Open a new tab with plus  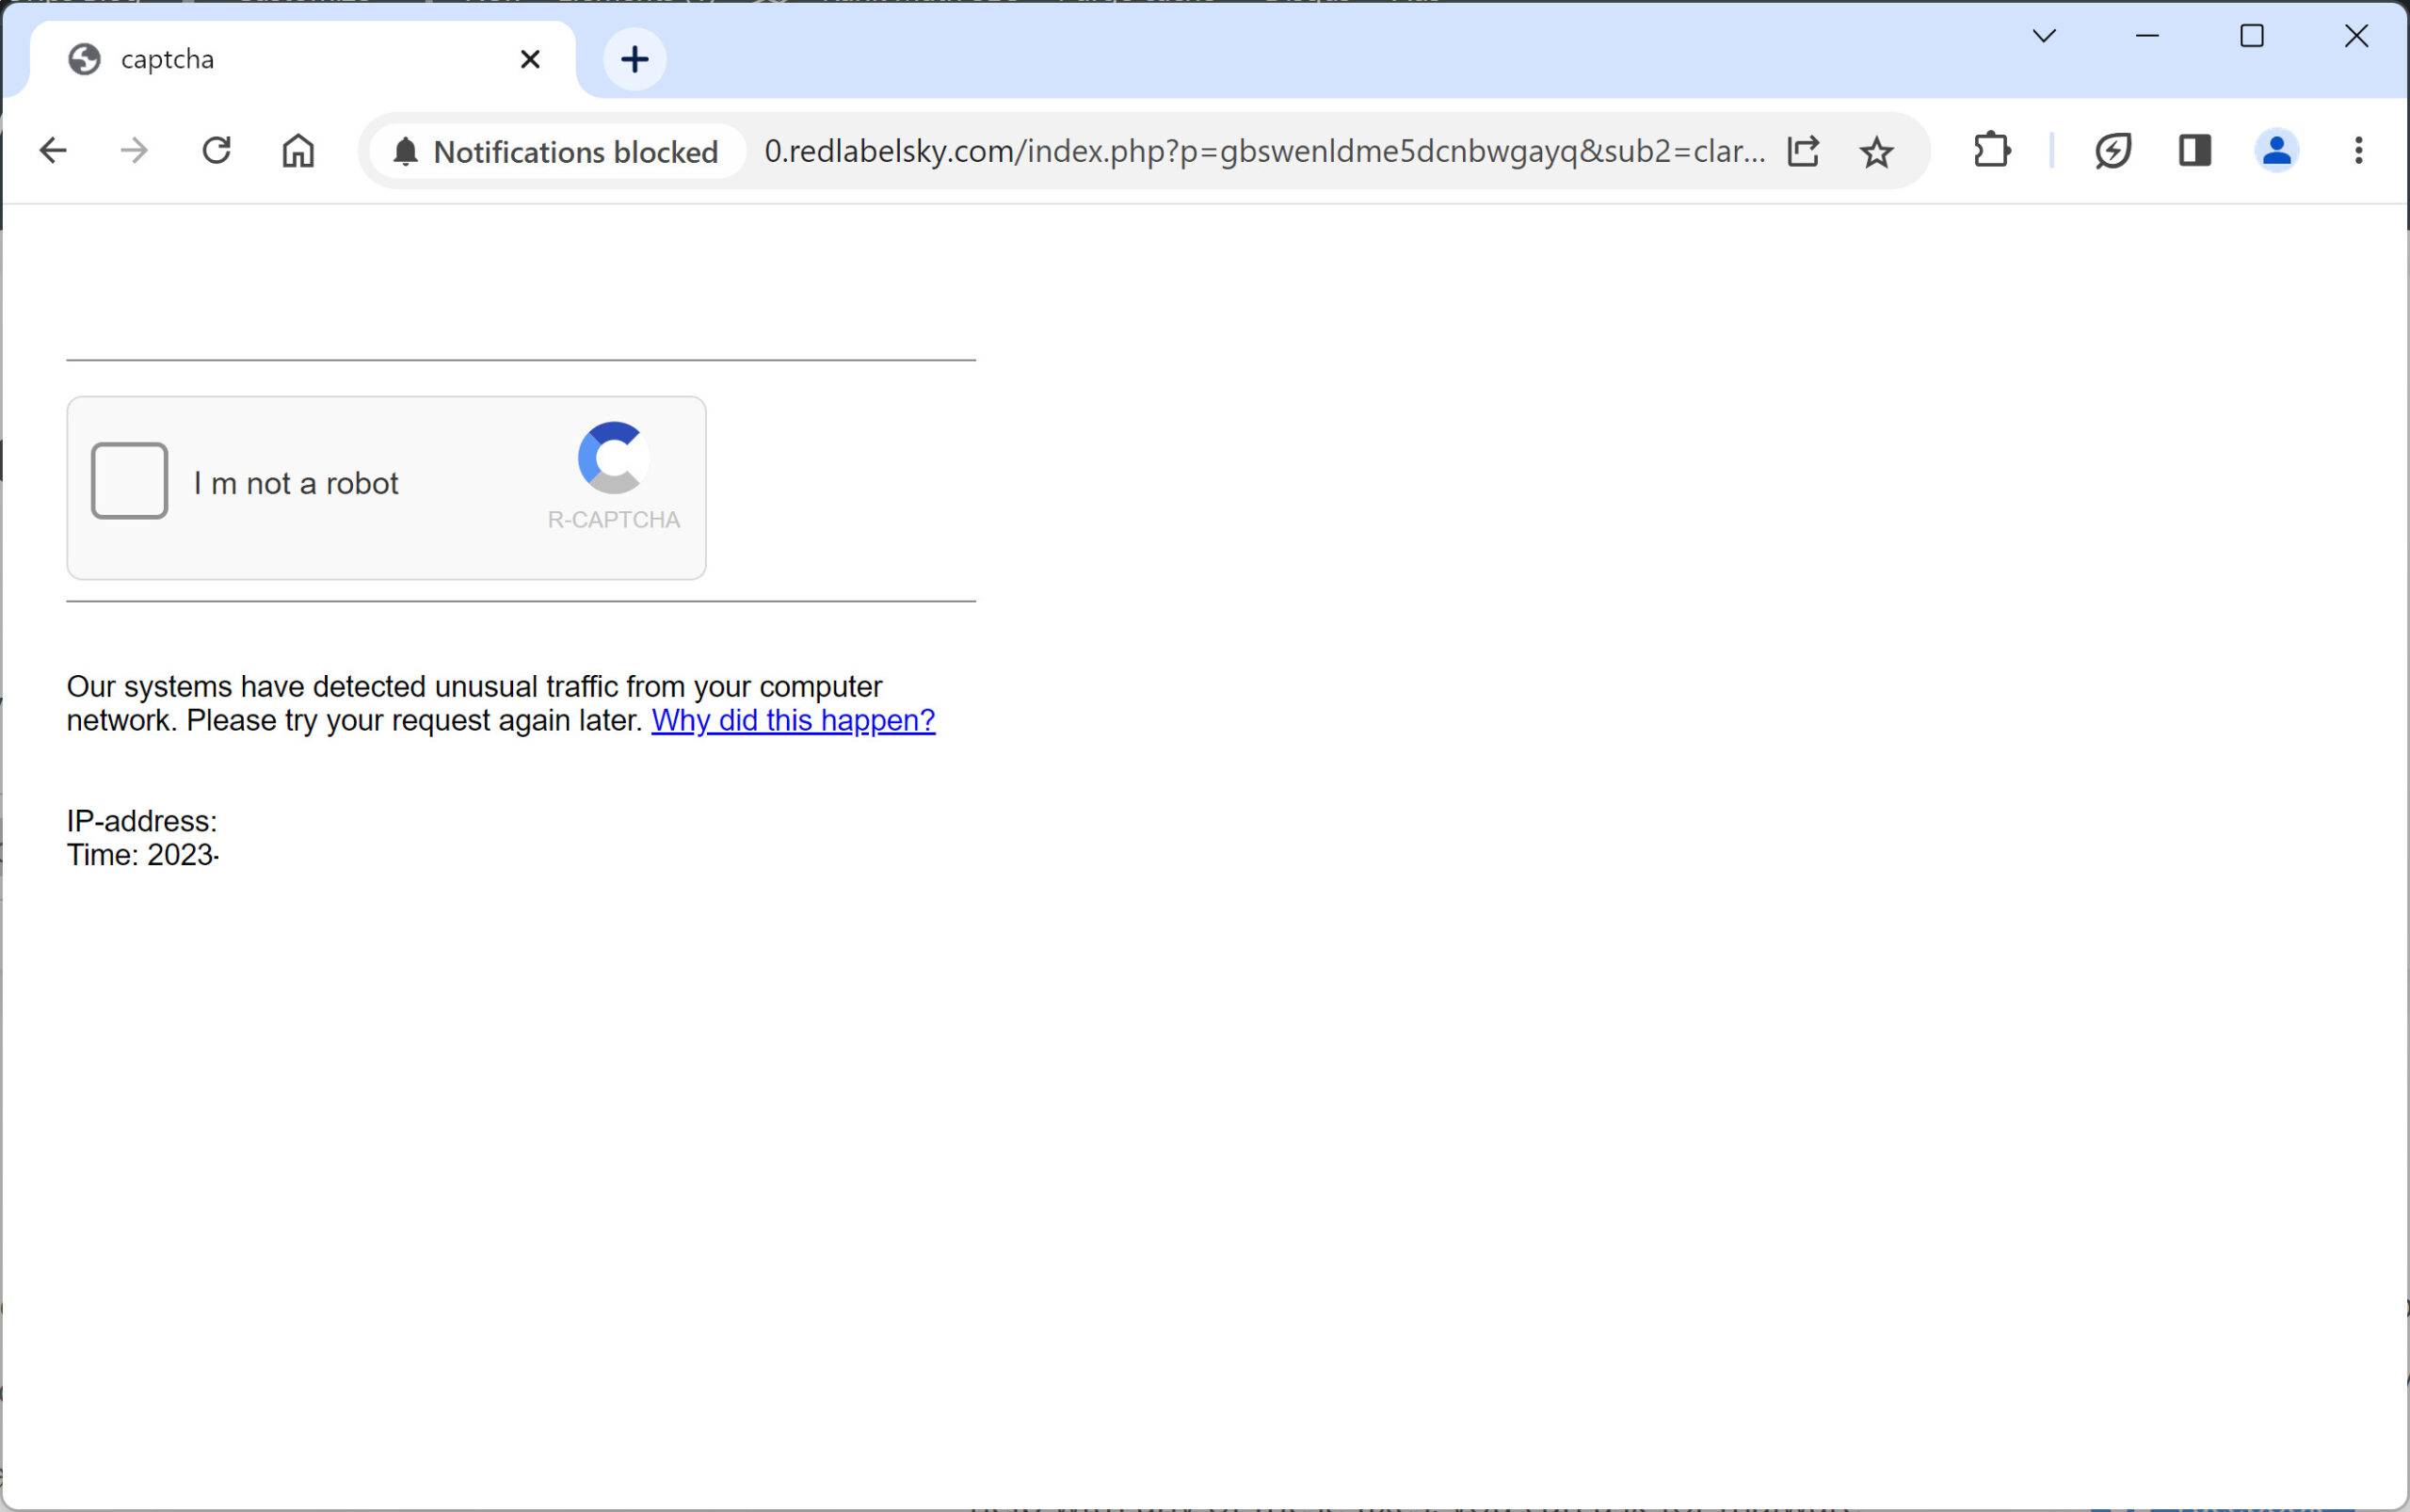634,60
